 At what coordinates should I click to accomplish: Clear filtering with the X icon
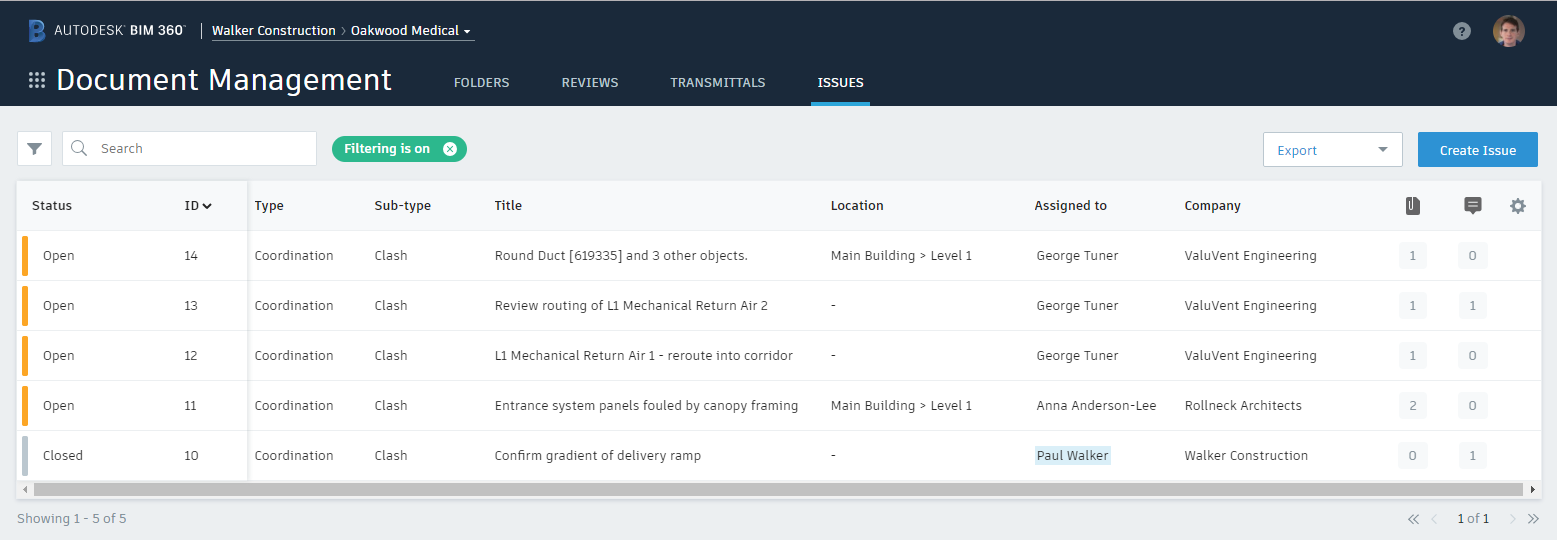point(450,149)
